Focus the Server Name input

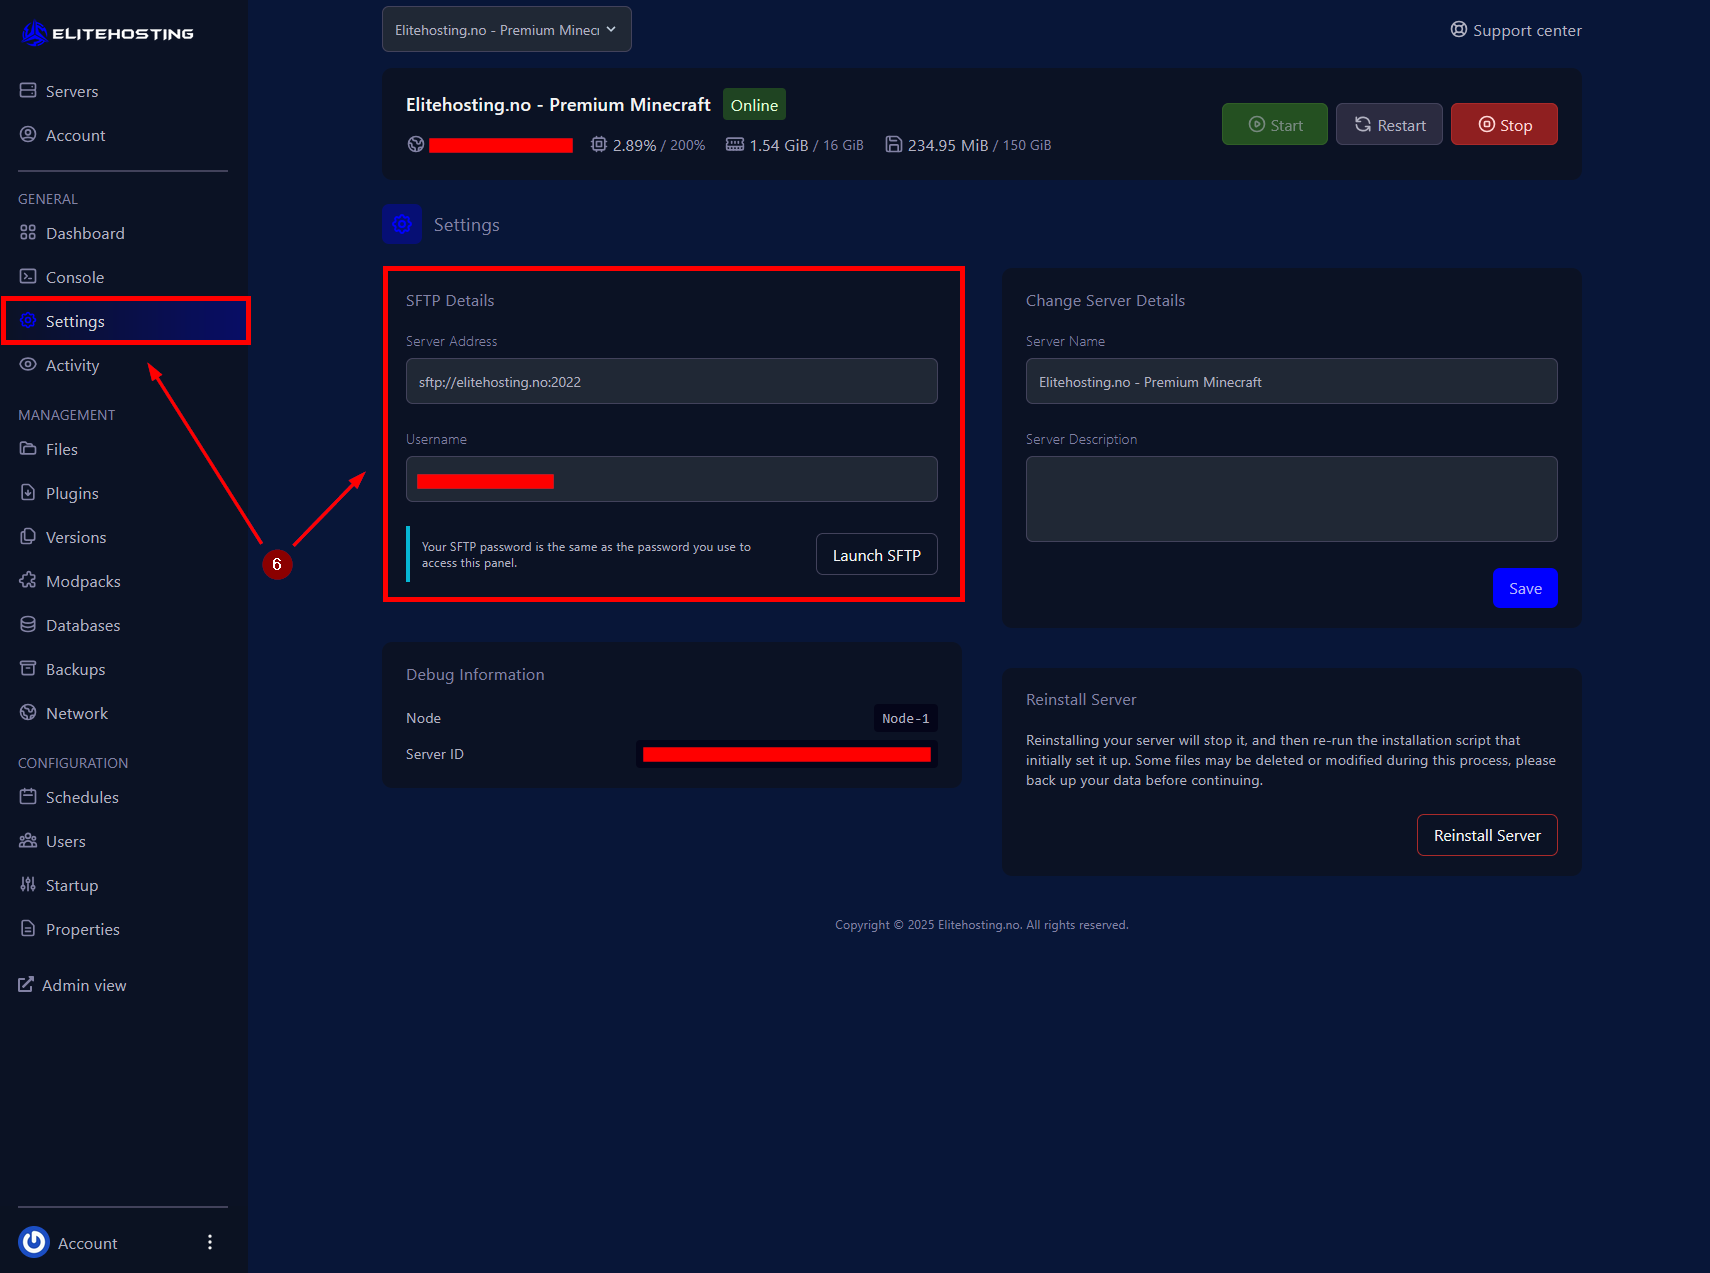tap(1292, 381)
